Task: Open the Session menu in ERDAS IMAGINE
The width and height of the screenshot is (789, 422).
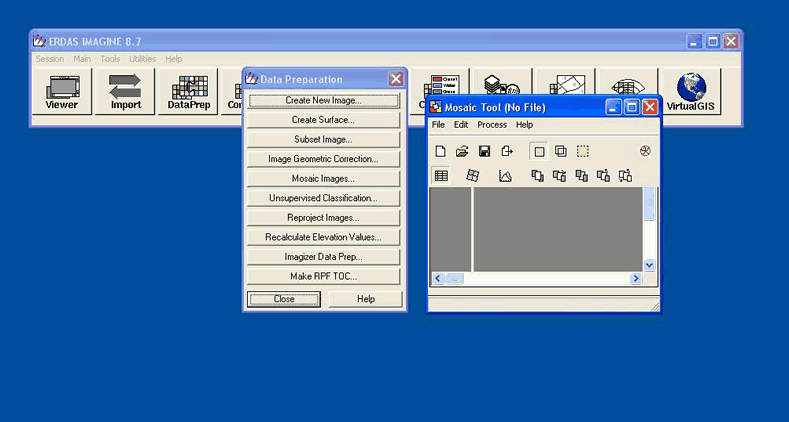Action: pyautogui.click(x=50, y=59)
